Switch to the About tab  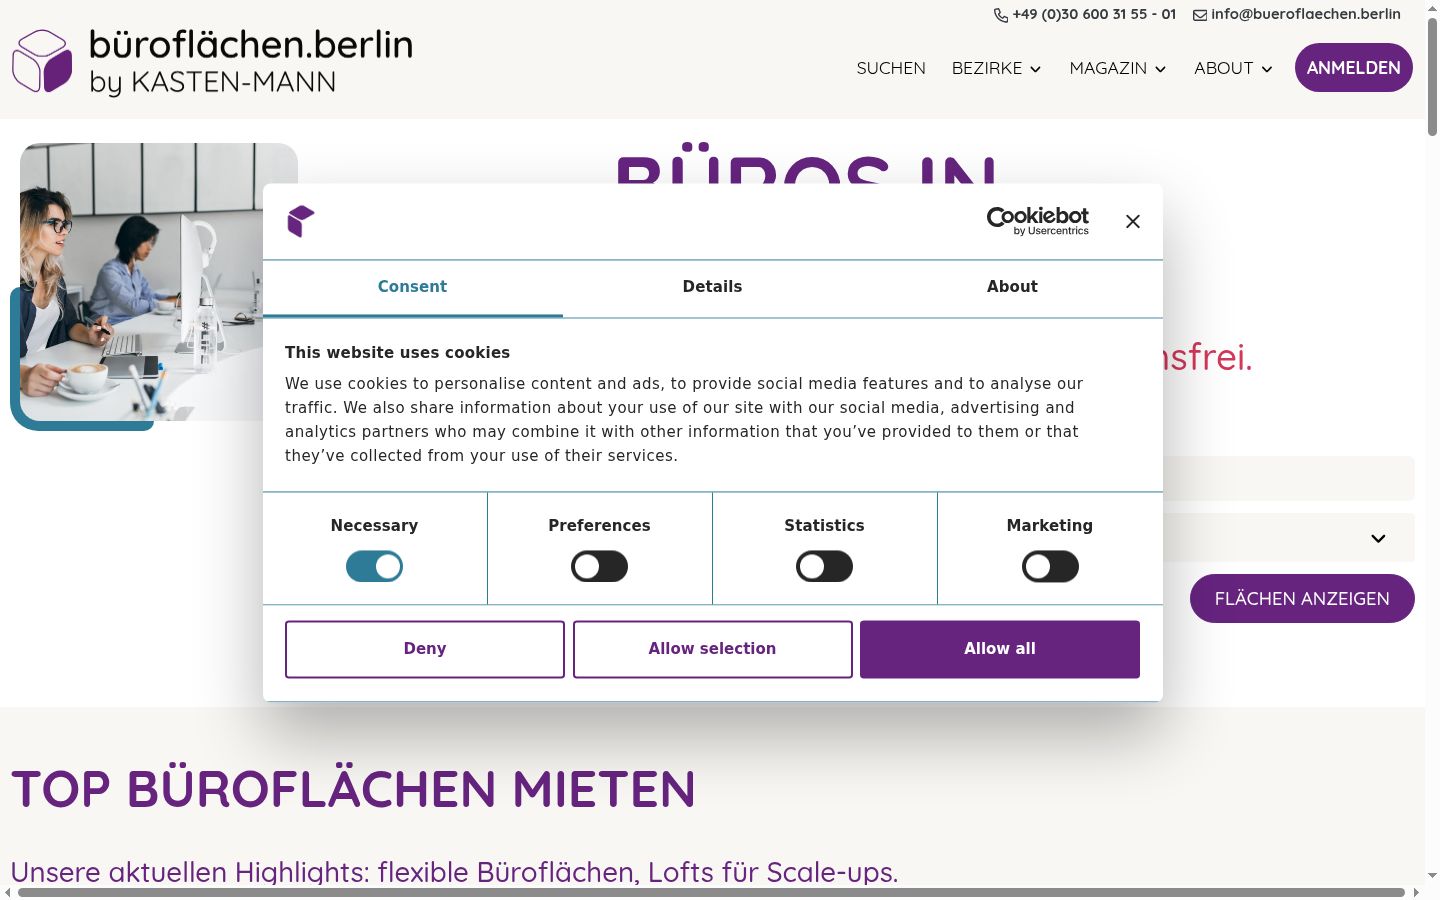click(x=1012, y=287)
